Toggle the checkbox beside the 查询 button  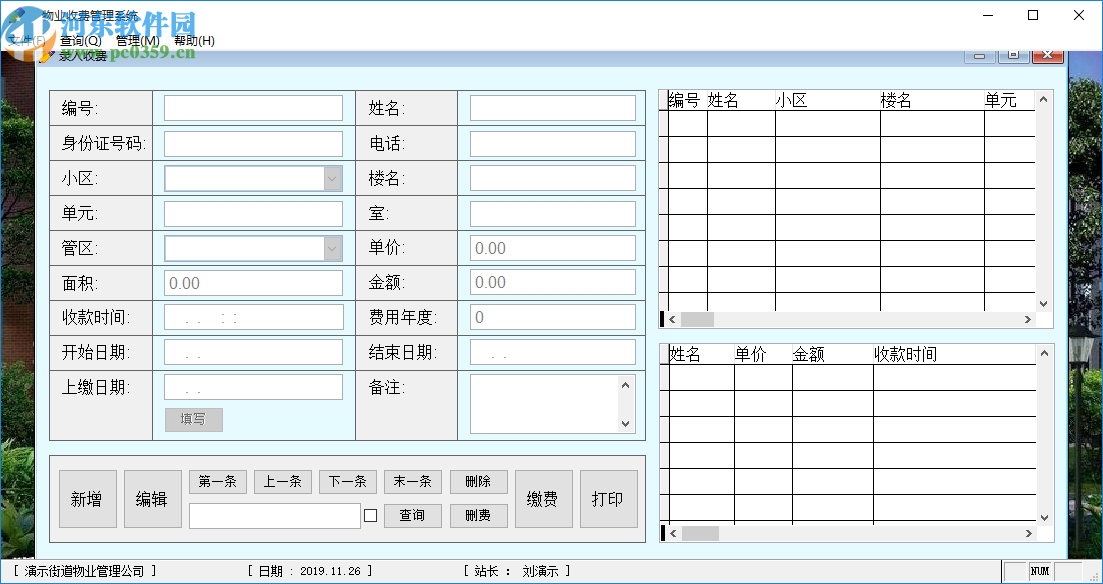point(371,516)
